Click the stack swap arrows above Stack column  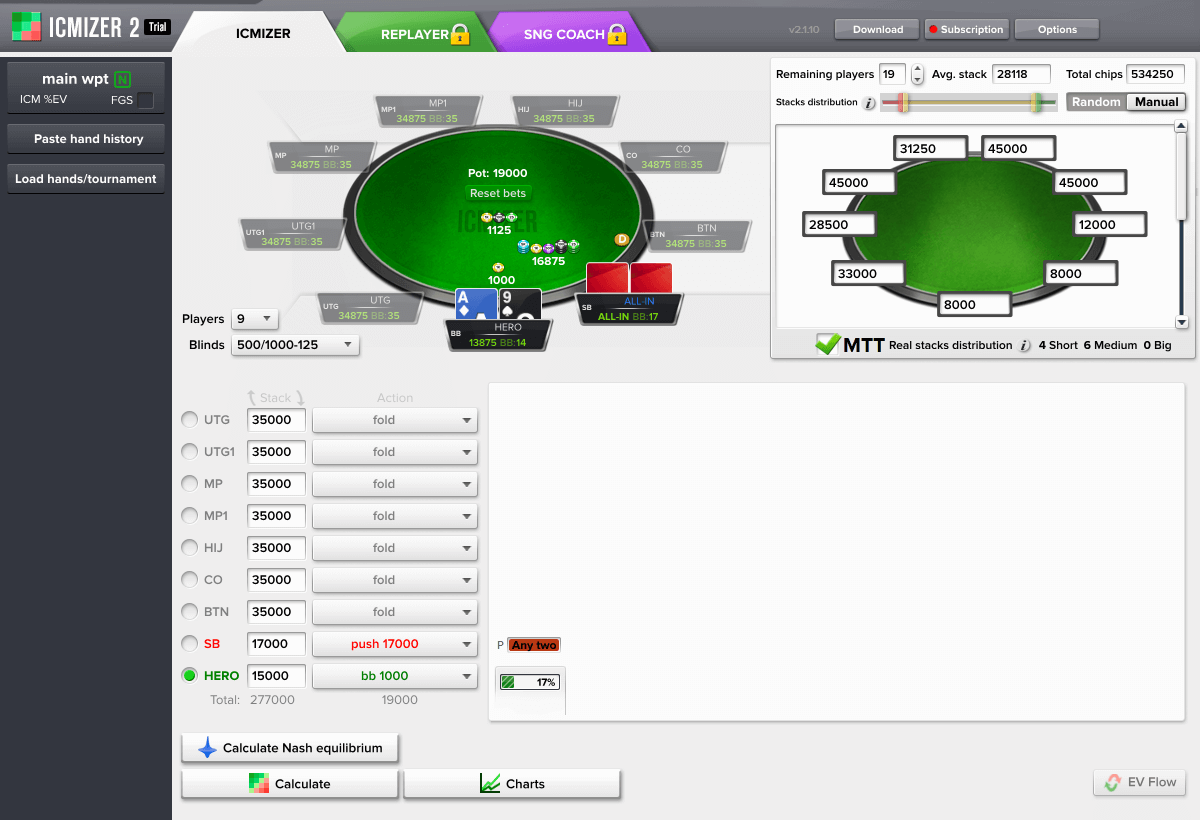point(275,398)
